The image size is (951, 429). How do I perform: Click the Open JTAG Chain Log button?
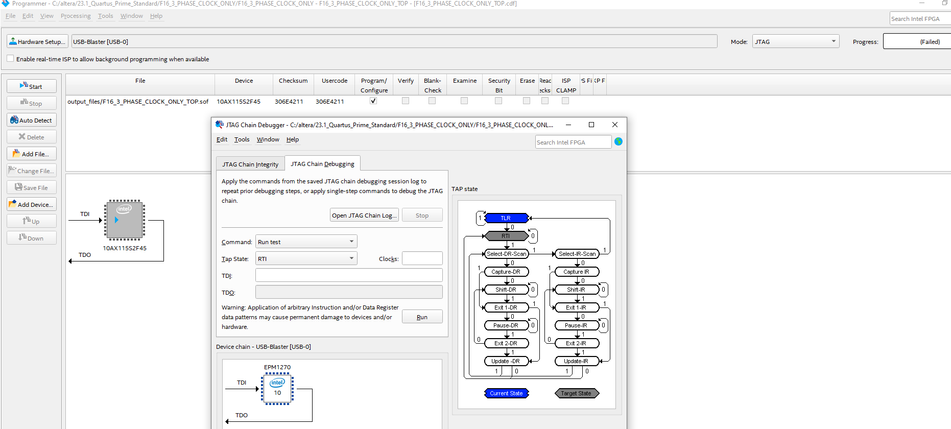[364, 215]
